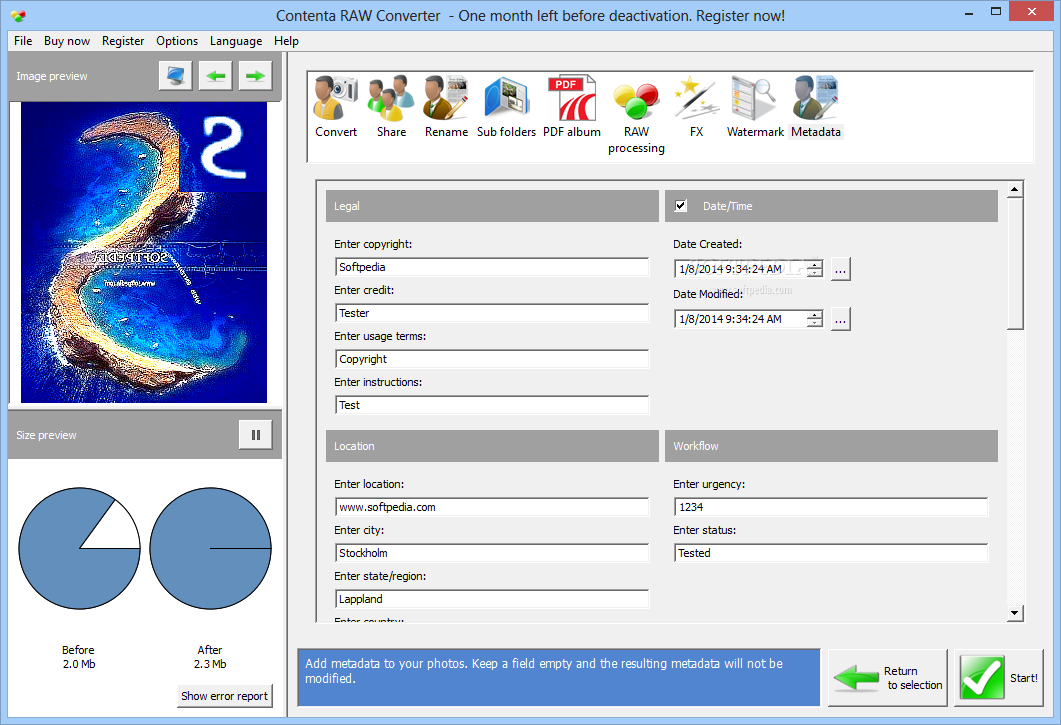Click the credit field containing Tester

pos(492,313)
